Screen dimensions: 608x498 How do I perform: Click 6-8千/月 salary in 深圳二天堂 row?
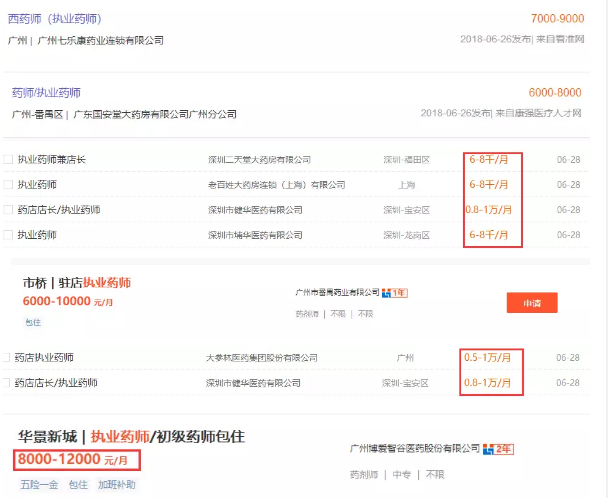pos(489,159)
